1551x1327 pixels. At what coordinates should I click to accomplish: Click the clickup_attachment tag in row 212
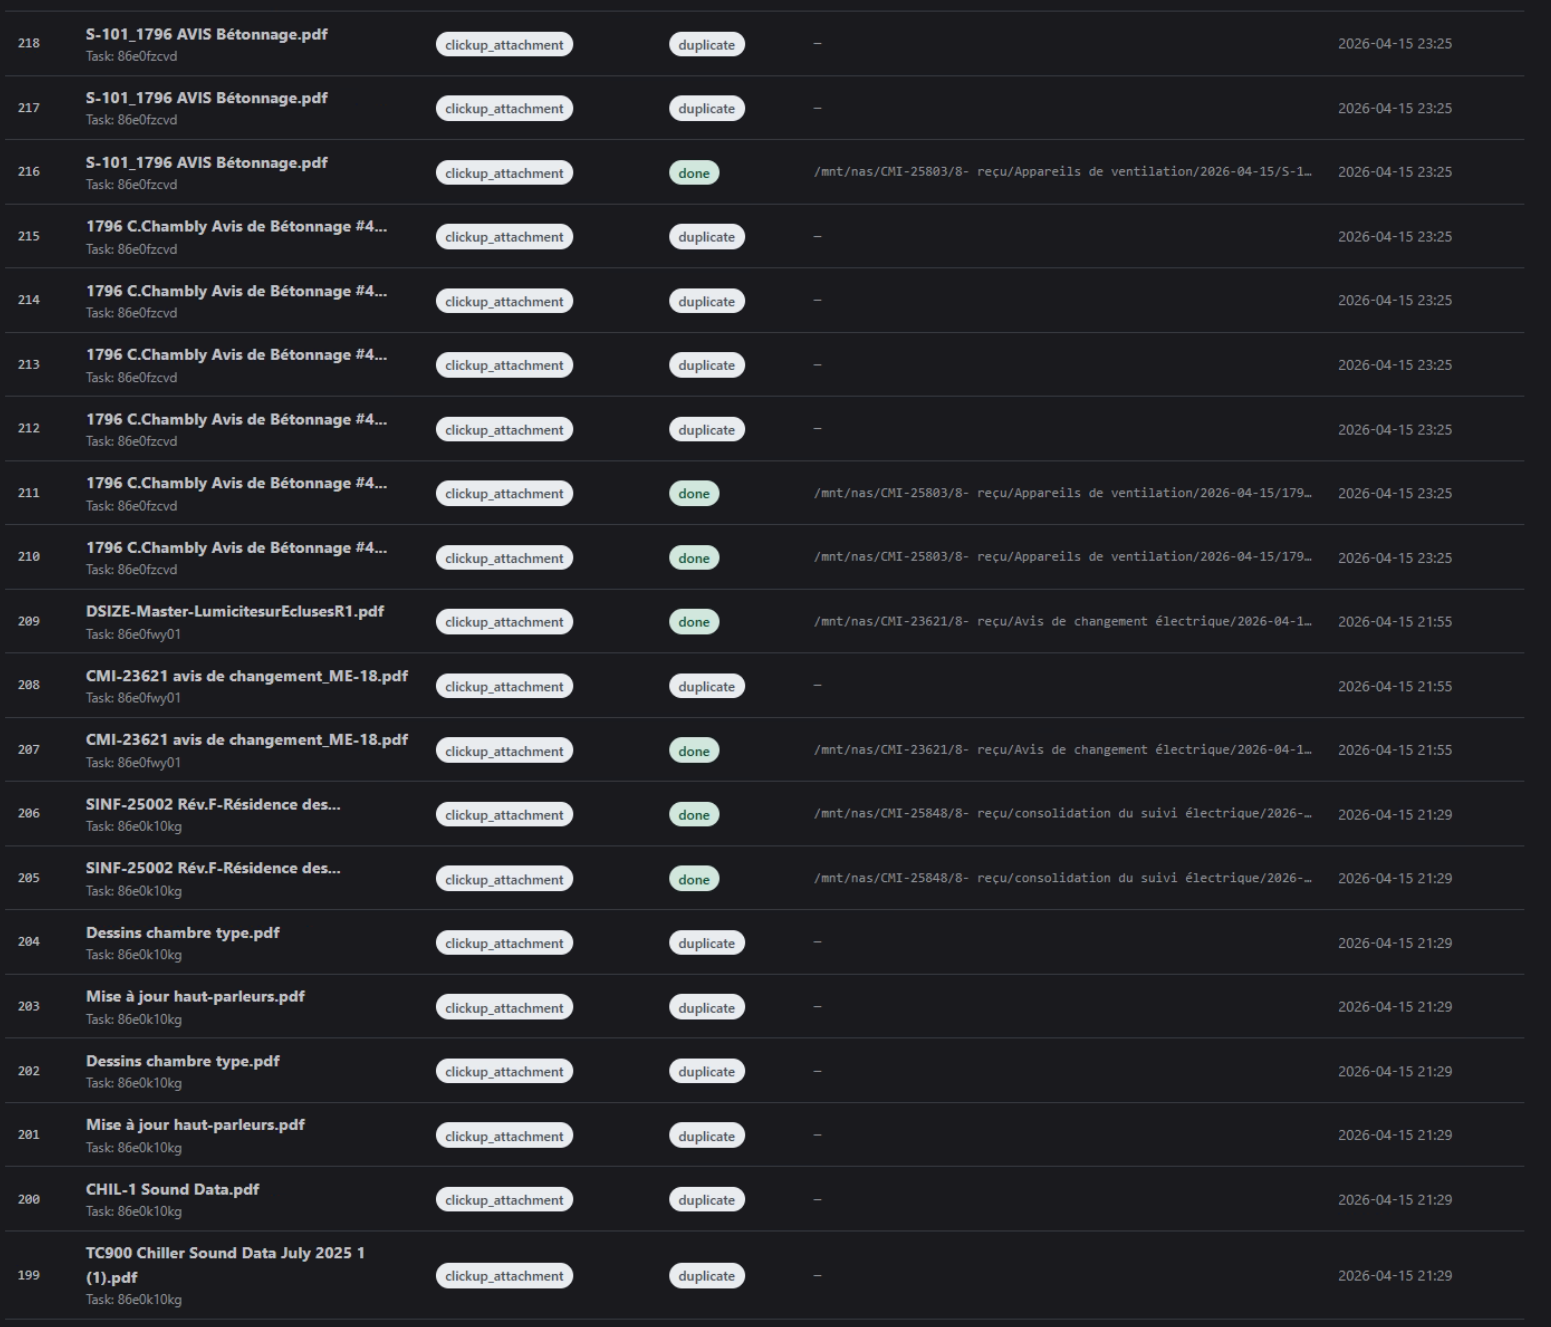click(x=504, y=430)
